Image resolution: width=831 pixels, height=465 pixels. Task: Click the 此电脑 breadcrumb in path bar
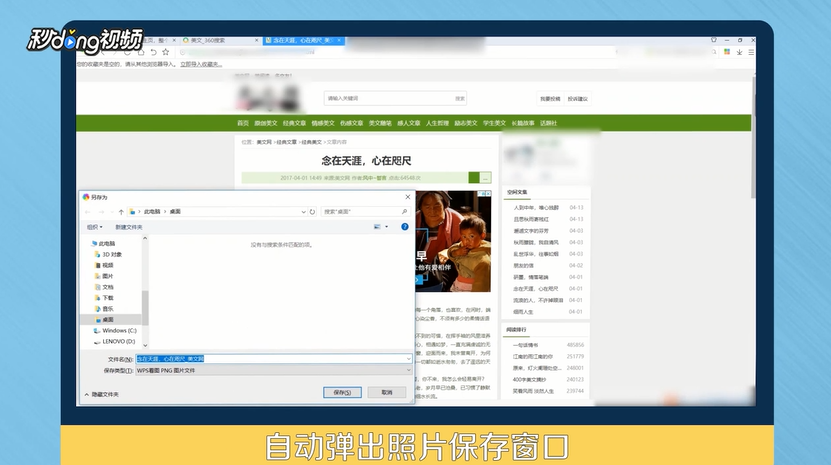tap(152, 212)
